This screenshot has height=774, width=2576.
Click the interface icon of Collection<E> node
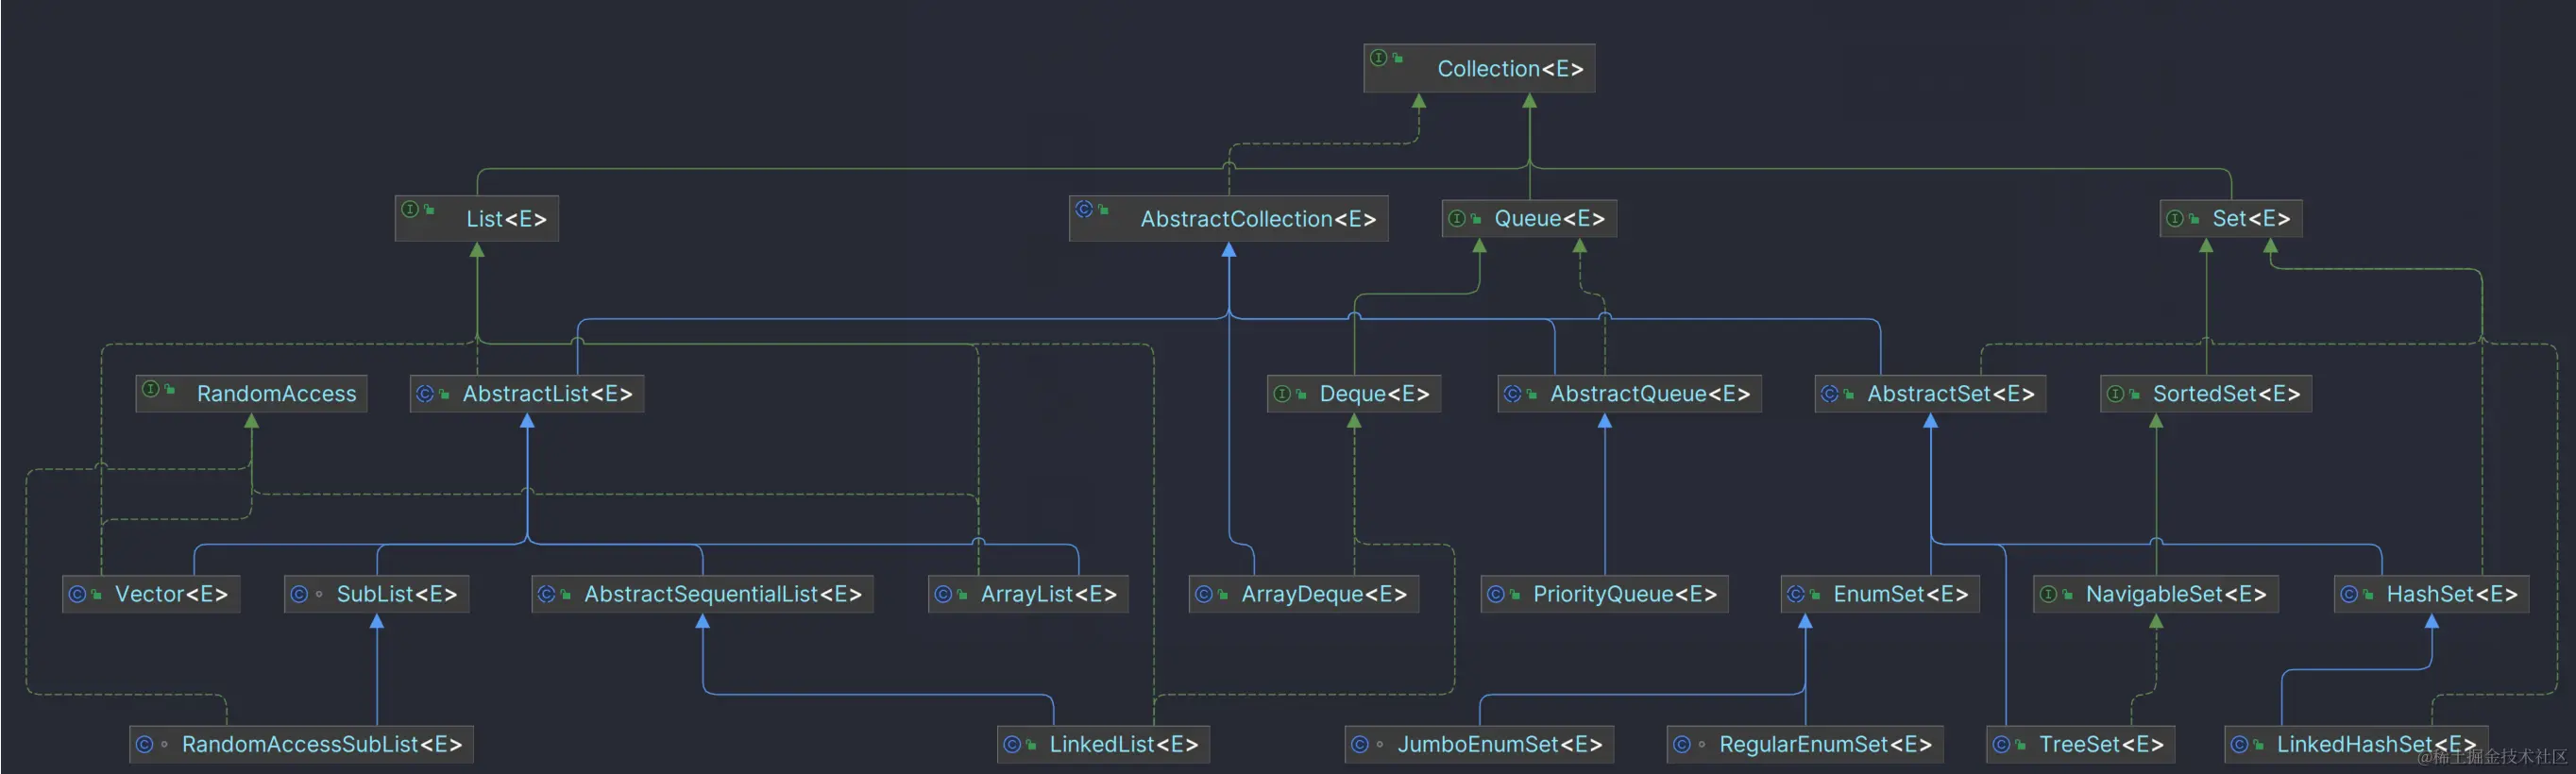point(1378,58)
